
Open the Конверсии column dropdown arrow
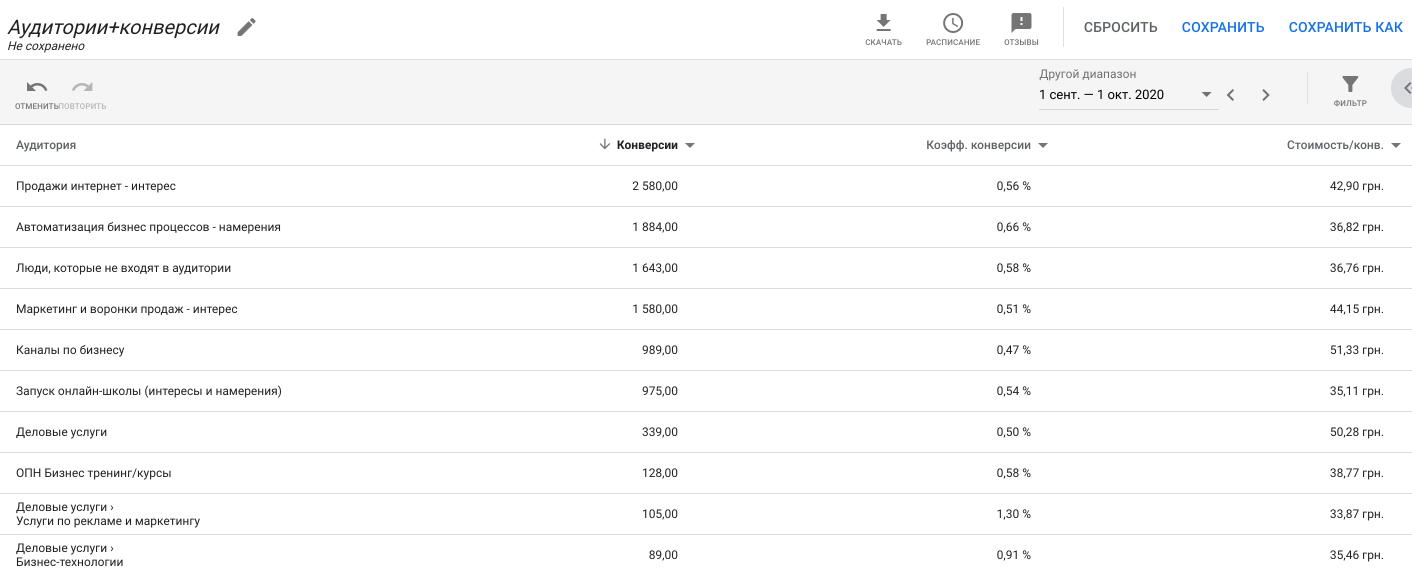coord(690,146)
